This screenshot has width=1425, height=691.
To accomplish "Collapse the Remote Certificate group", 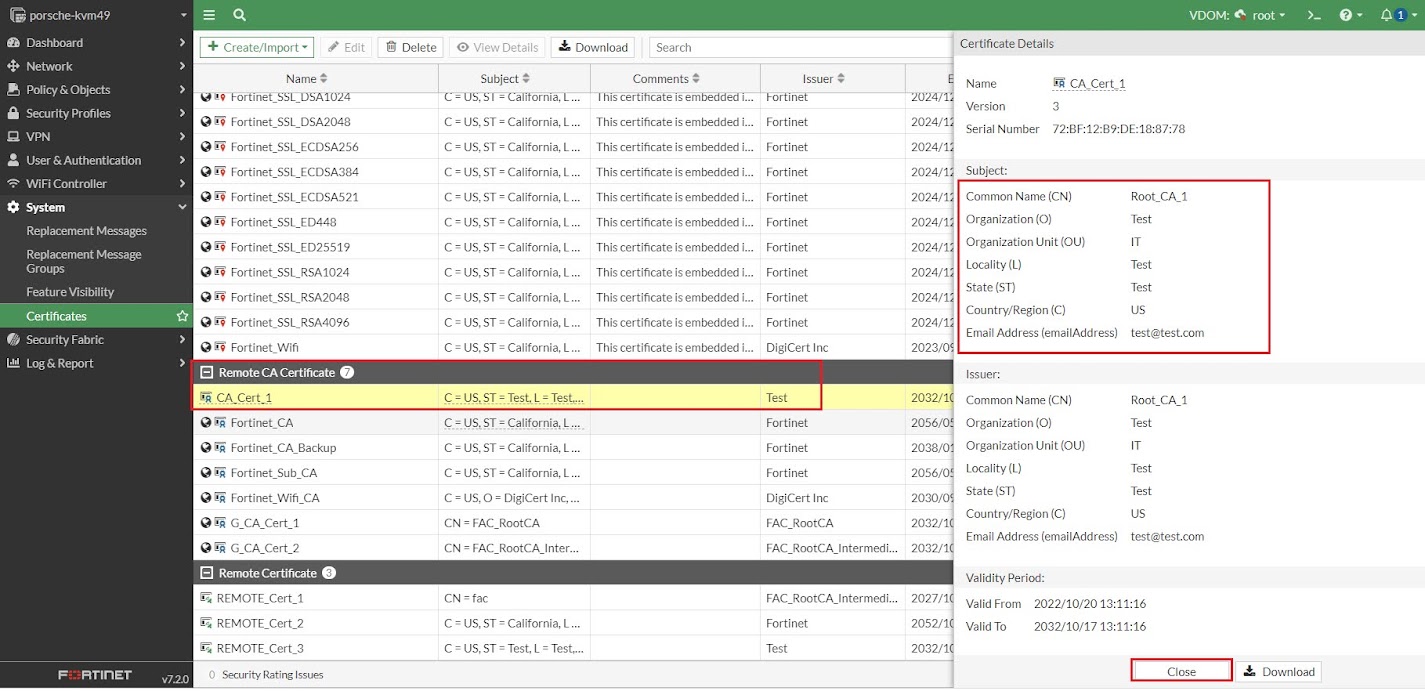I will click(207, 573).
